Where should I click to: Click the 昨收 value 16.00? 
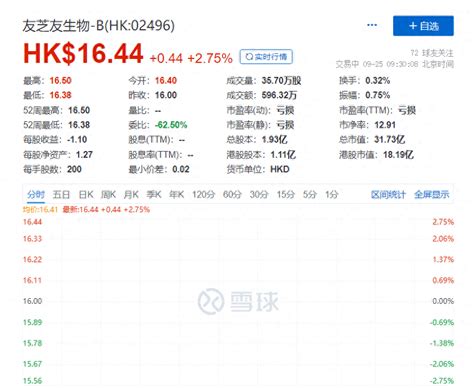click(x=166, y=95)
